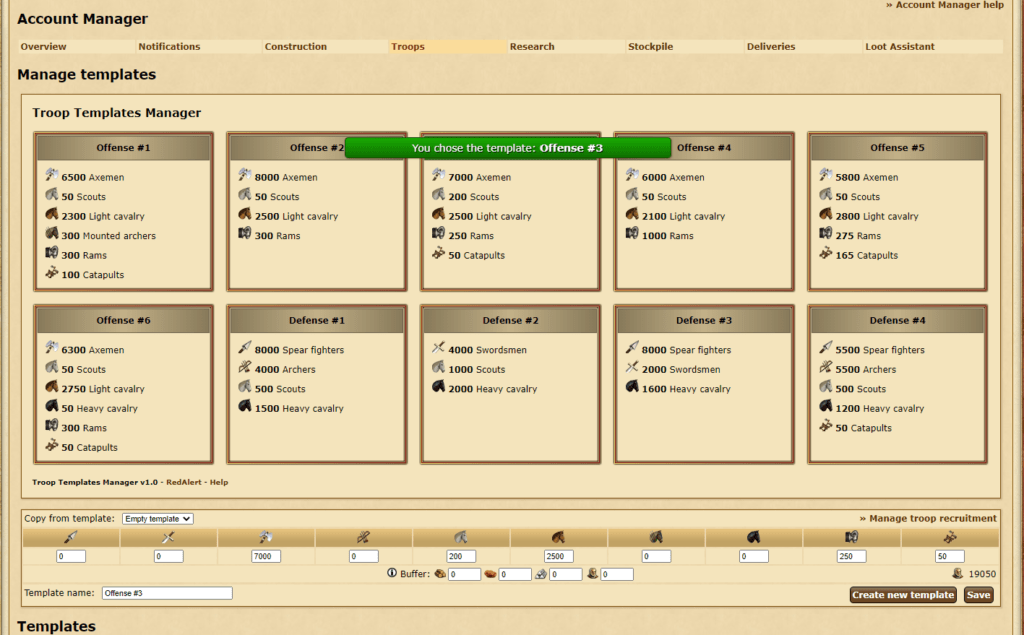
Task: Click the scouts quantity field showing 200
Action: click(x=461, y=557)
